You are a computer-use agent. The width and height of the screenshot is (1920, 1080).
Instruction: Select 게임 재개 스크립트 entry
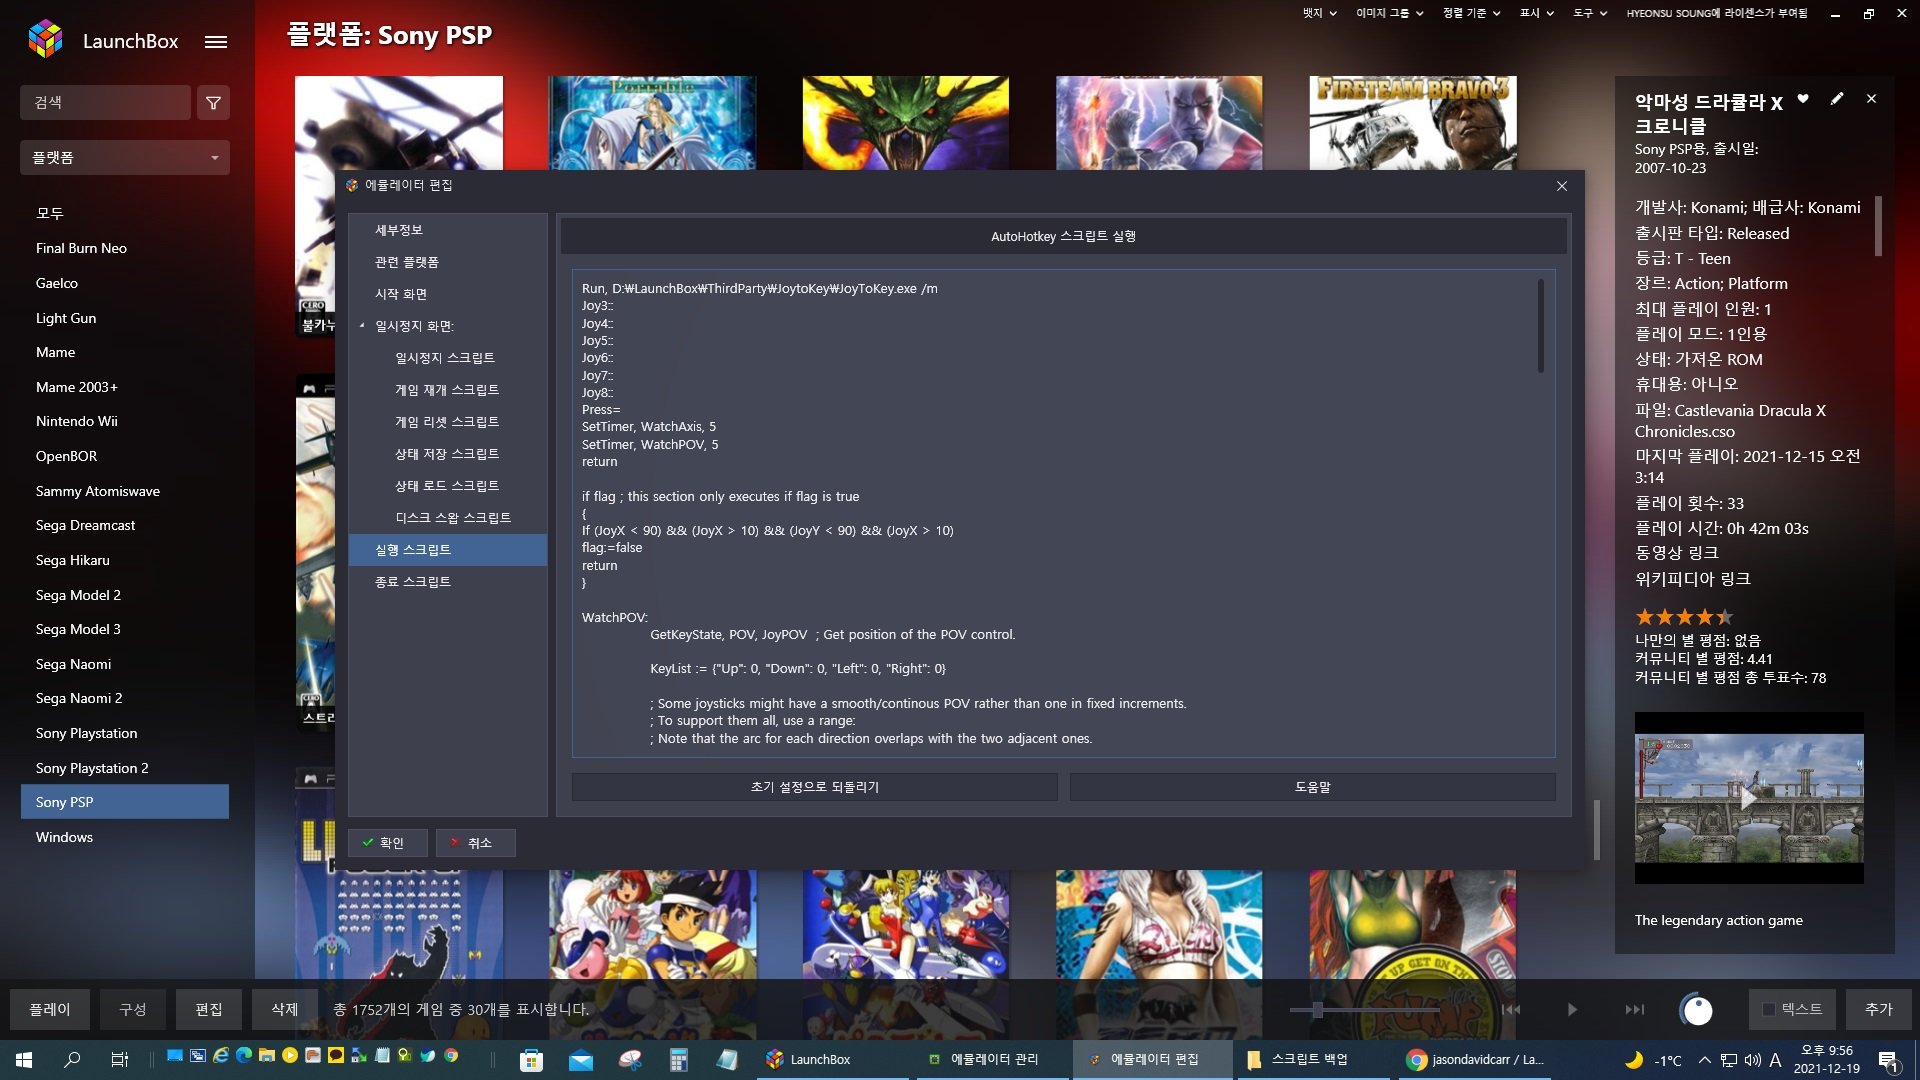coord(447,390)
